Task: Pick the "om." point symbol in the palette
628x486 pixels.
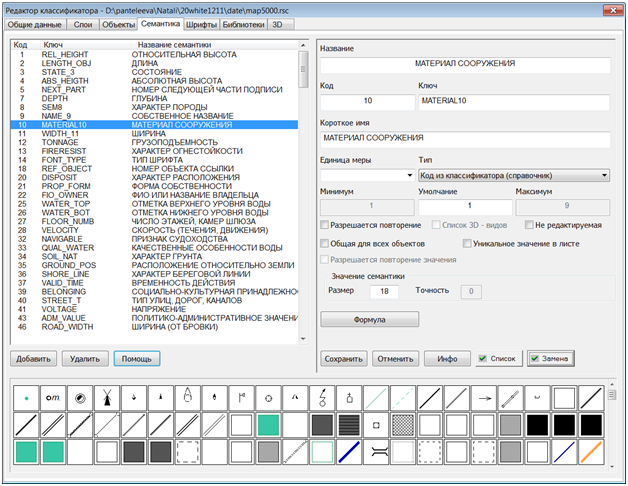Action: (x=53, y=397)
